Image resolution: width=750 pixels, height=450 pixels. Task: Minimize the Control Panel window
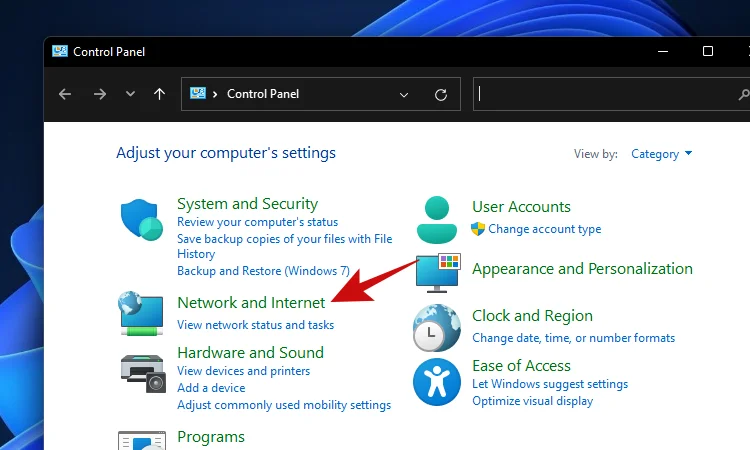(x=663, y=51)
